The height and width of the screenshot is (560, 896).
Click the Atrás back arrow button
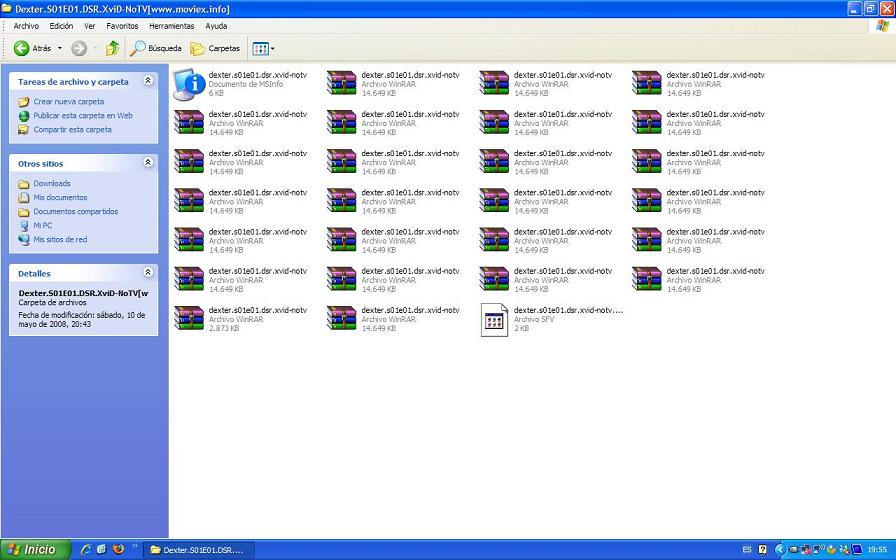(x=32, y=48)
